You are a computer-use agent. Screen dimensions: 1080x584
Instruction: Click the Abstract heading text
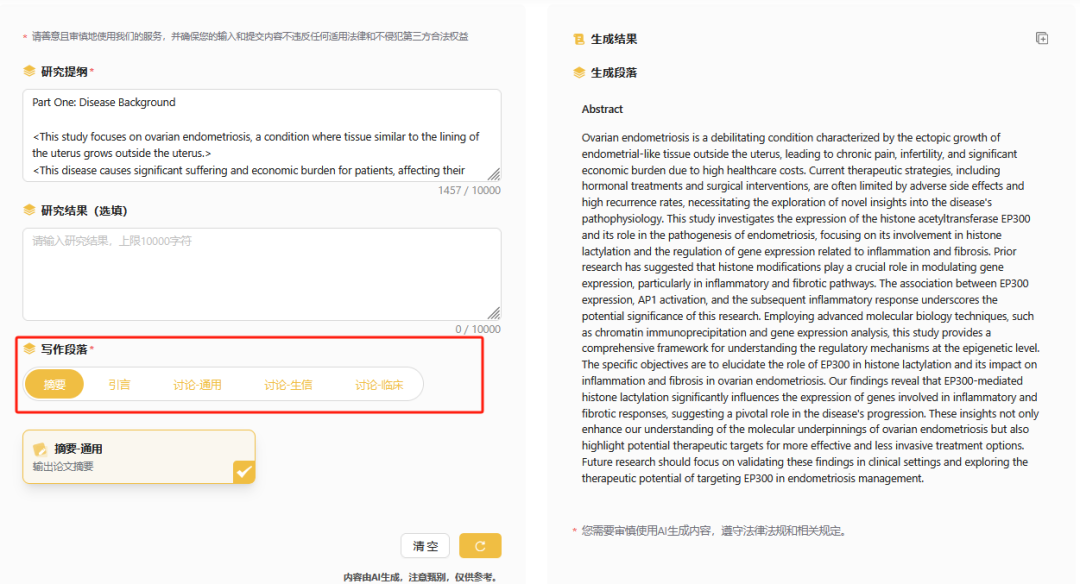point(602,109)
